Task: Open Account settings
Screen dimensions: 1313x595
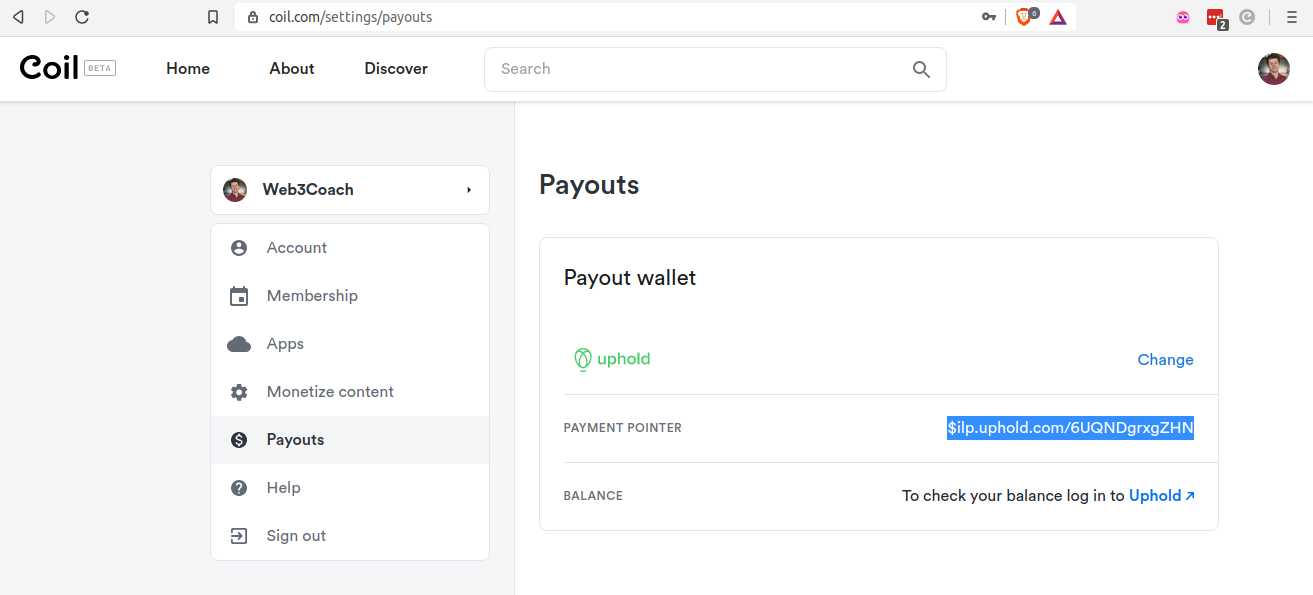Action: pyautogui.click(x=296, y=248)
